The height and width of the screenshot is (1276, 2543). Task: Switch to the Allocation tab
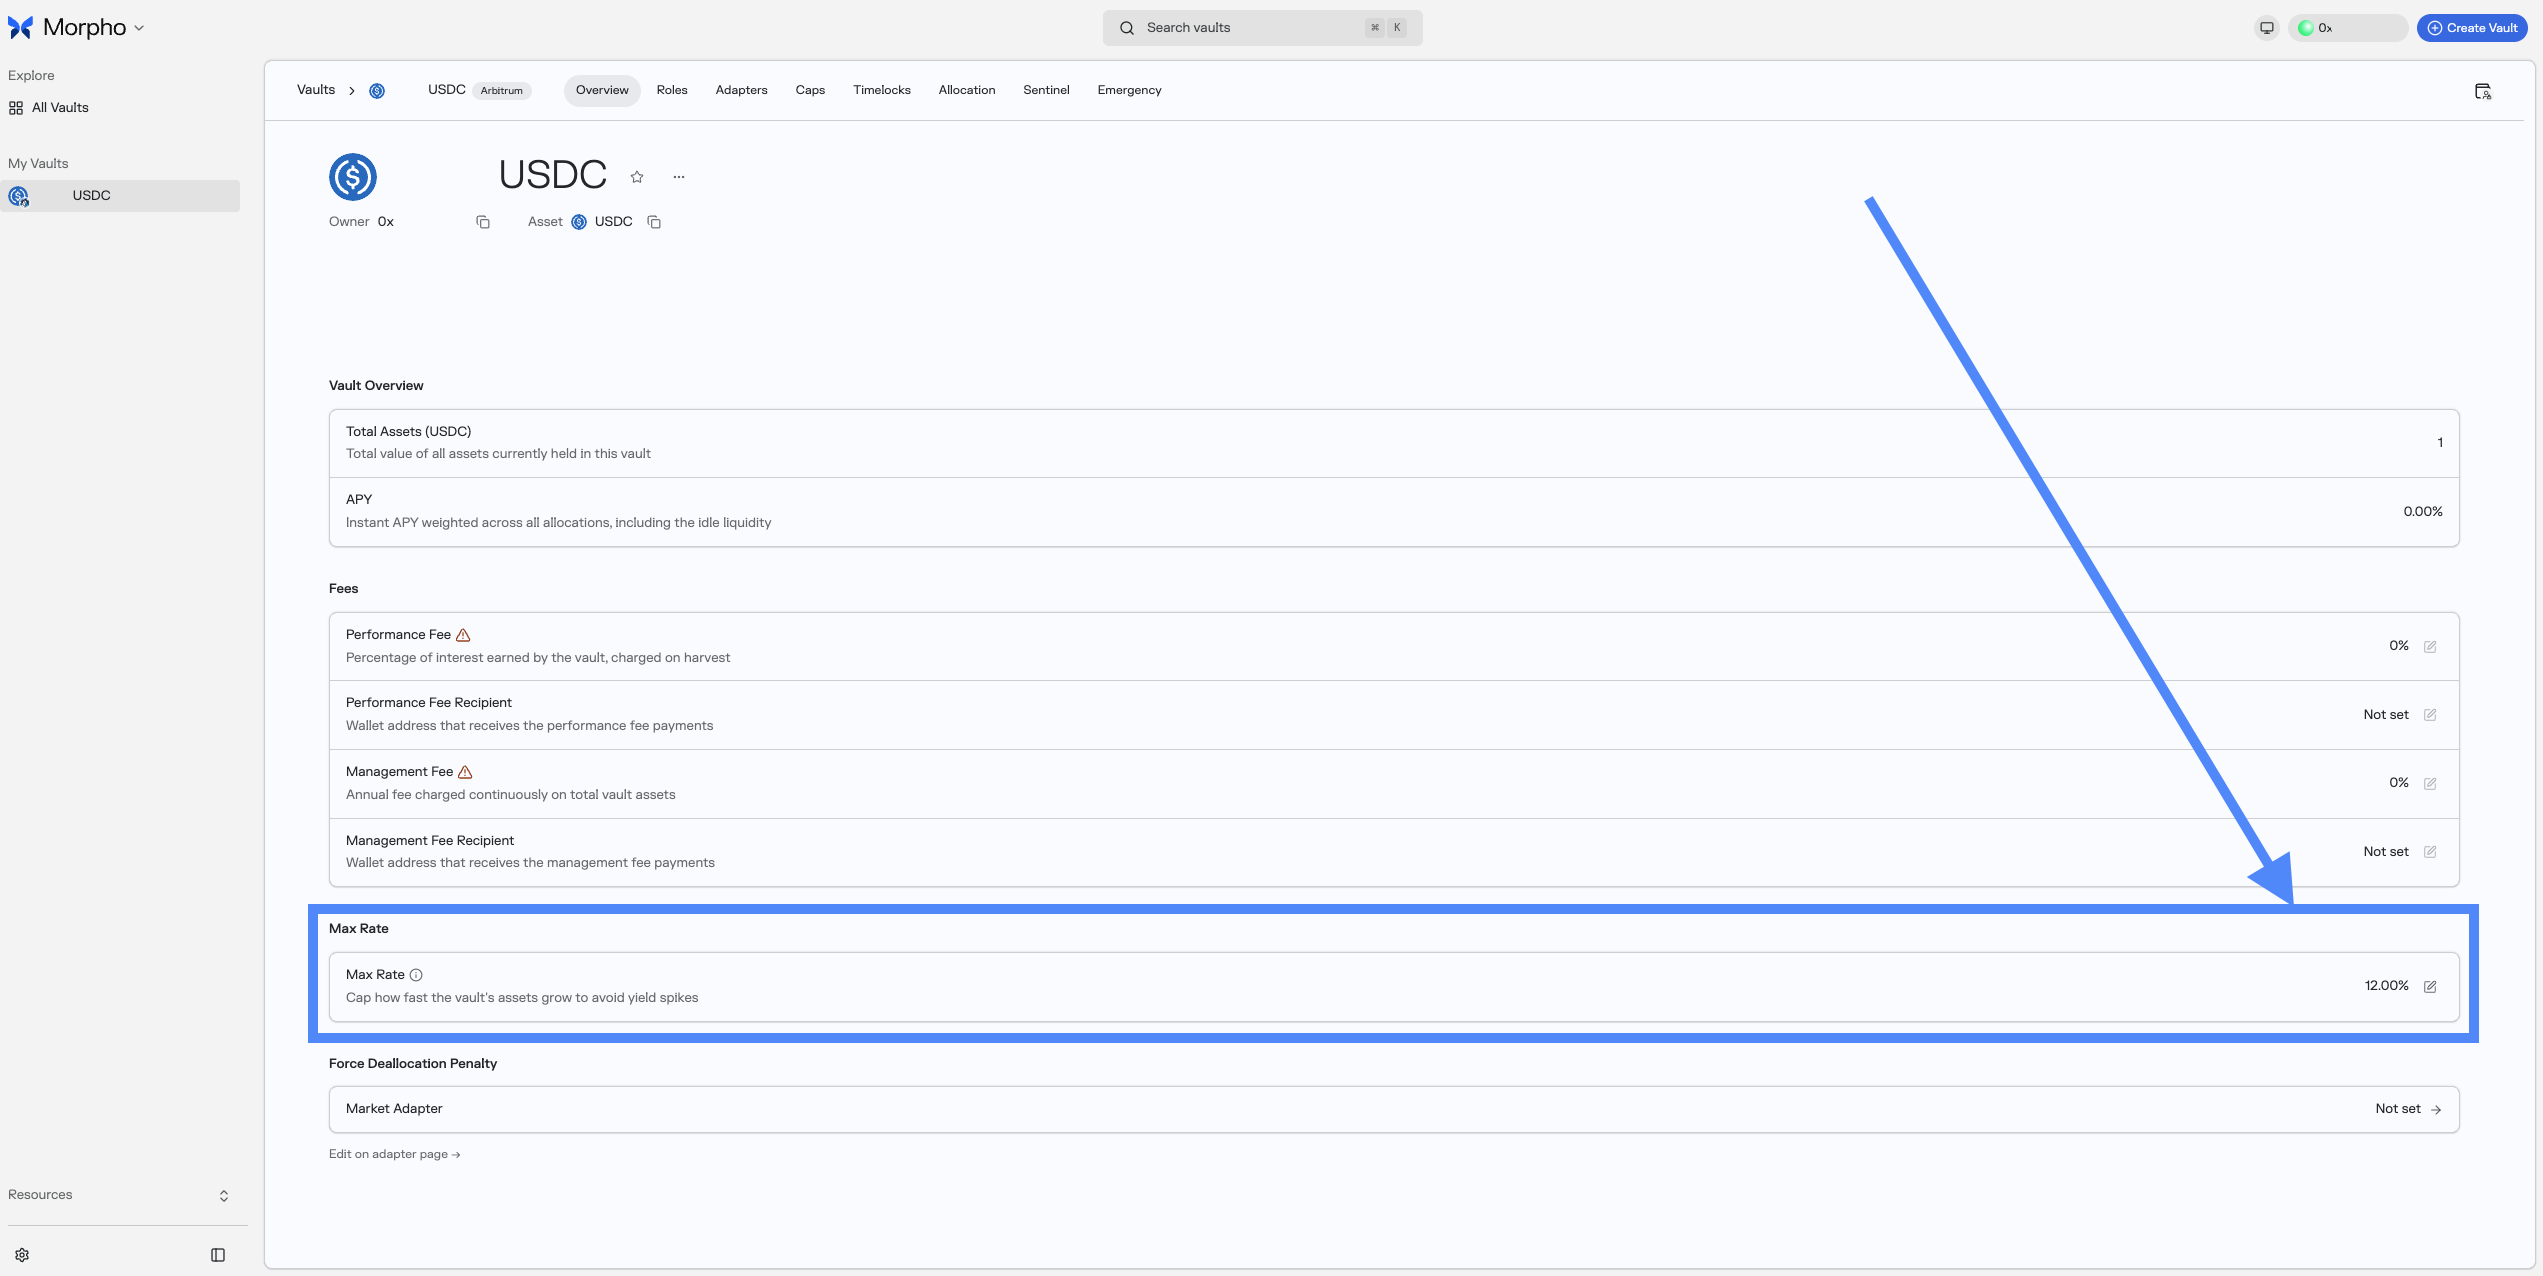click(967, 90)
